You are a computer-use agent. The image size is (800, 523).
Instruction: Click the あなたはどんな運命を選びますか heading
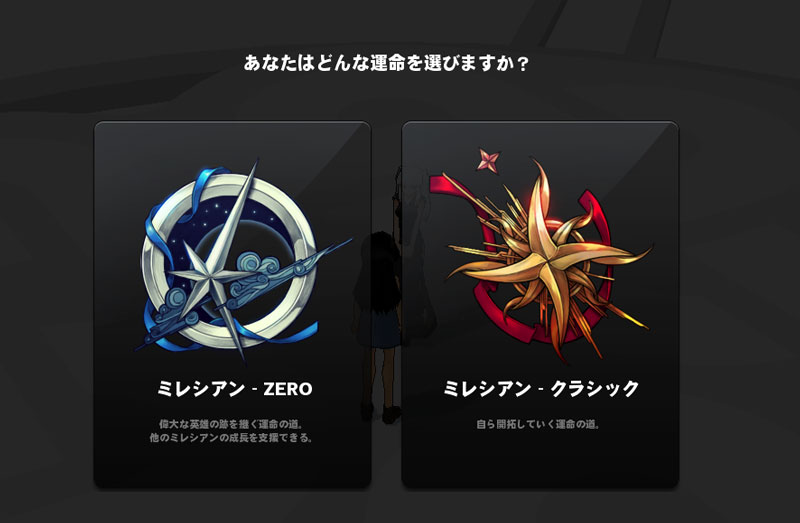coord(386,63)
